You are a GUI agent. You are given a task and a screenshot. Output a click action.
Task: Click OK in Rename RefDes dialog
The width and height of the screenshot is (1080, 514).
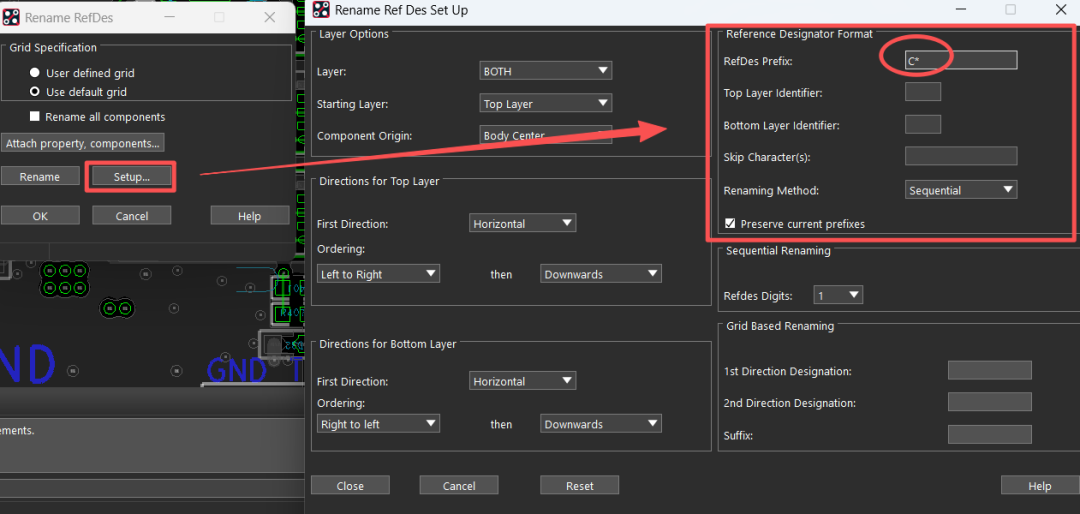tap(40, 216)
